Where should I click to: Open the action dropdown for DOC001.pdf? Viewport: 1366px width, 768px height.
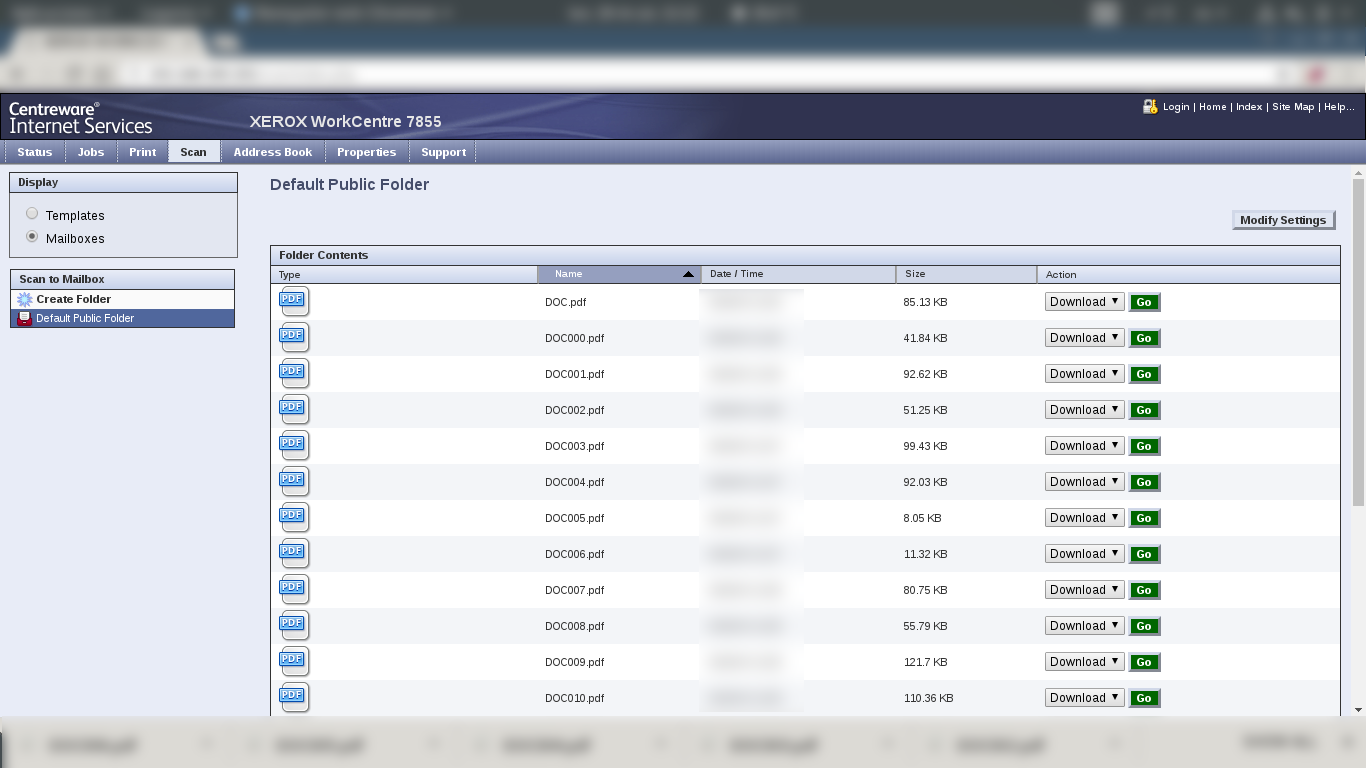(1085, 374)
